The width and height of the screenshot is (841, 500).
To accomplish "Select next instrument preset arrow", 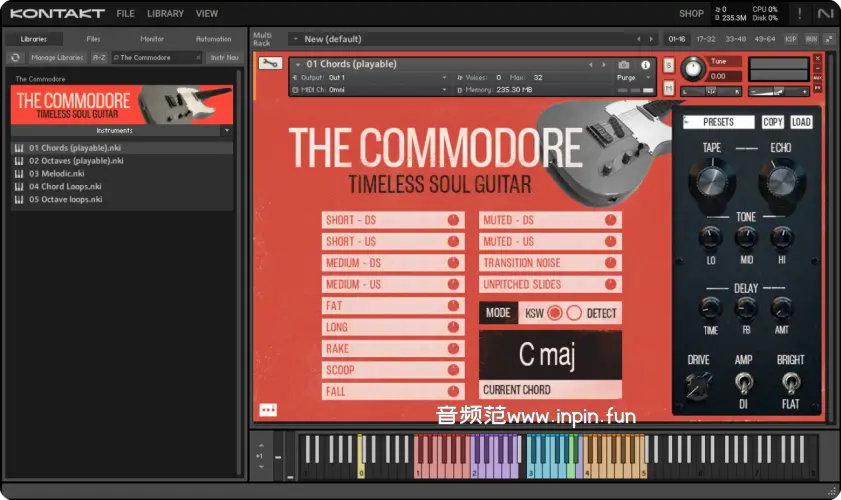I will [604, 65].
